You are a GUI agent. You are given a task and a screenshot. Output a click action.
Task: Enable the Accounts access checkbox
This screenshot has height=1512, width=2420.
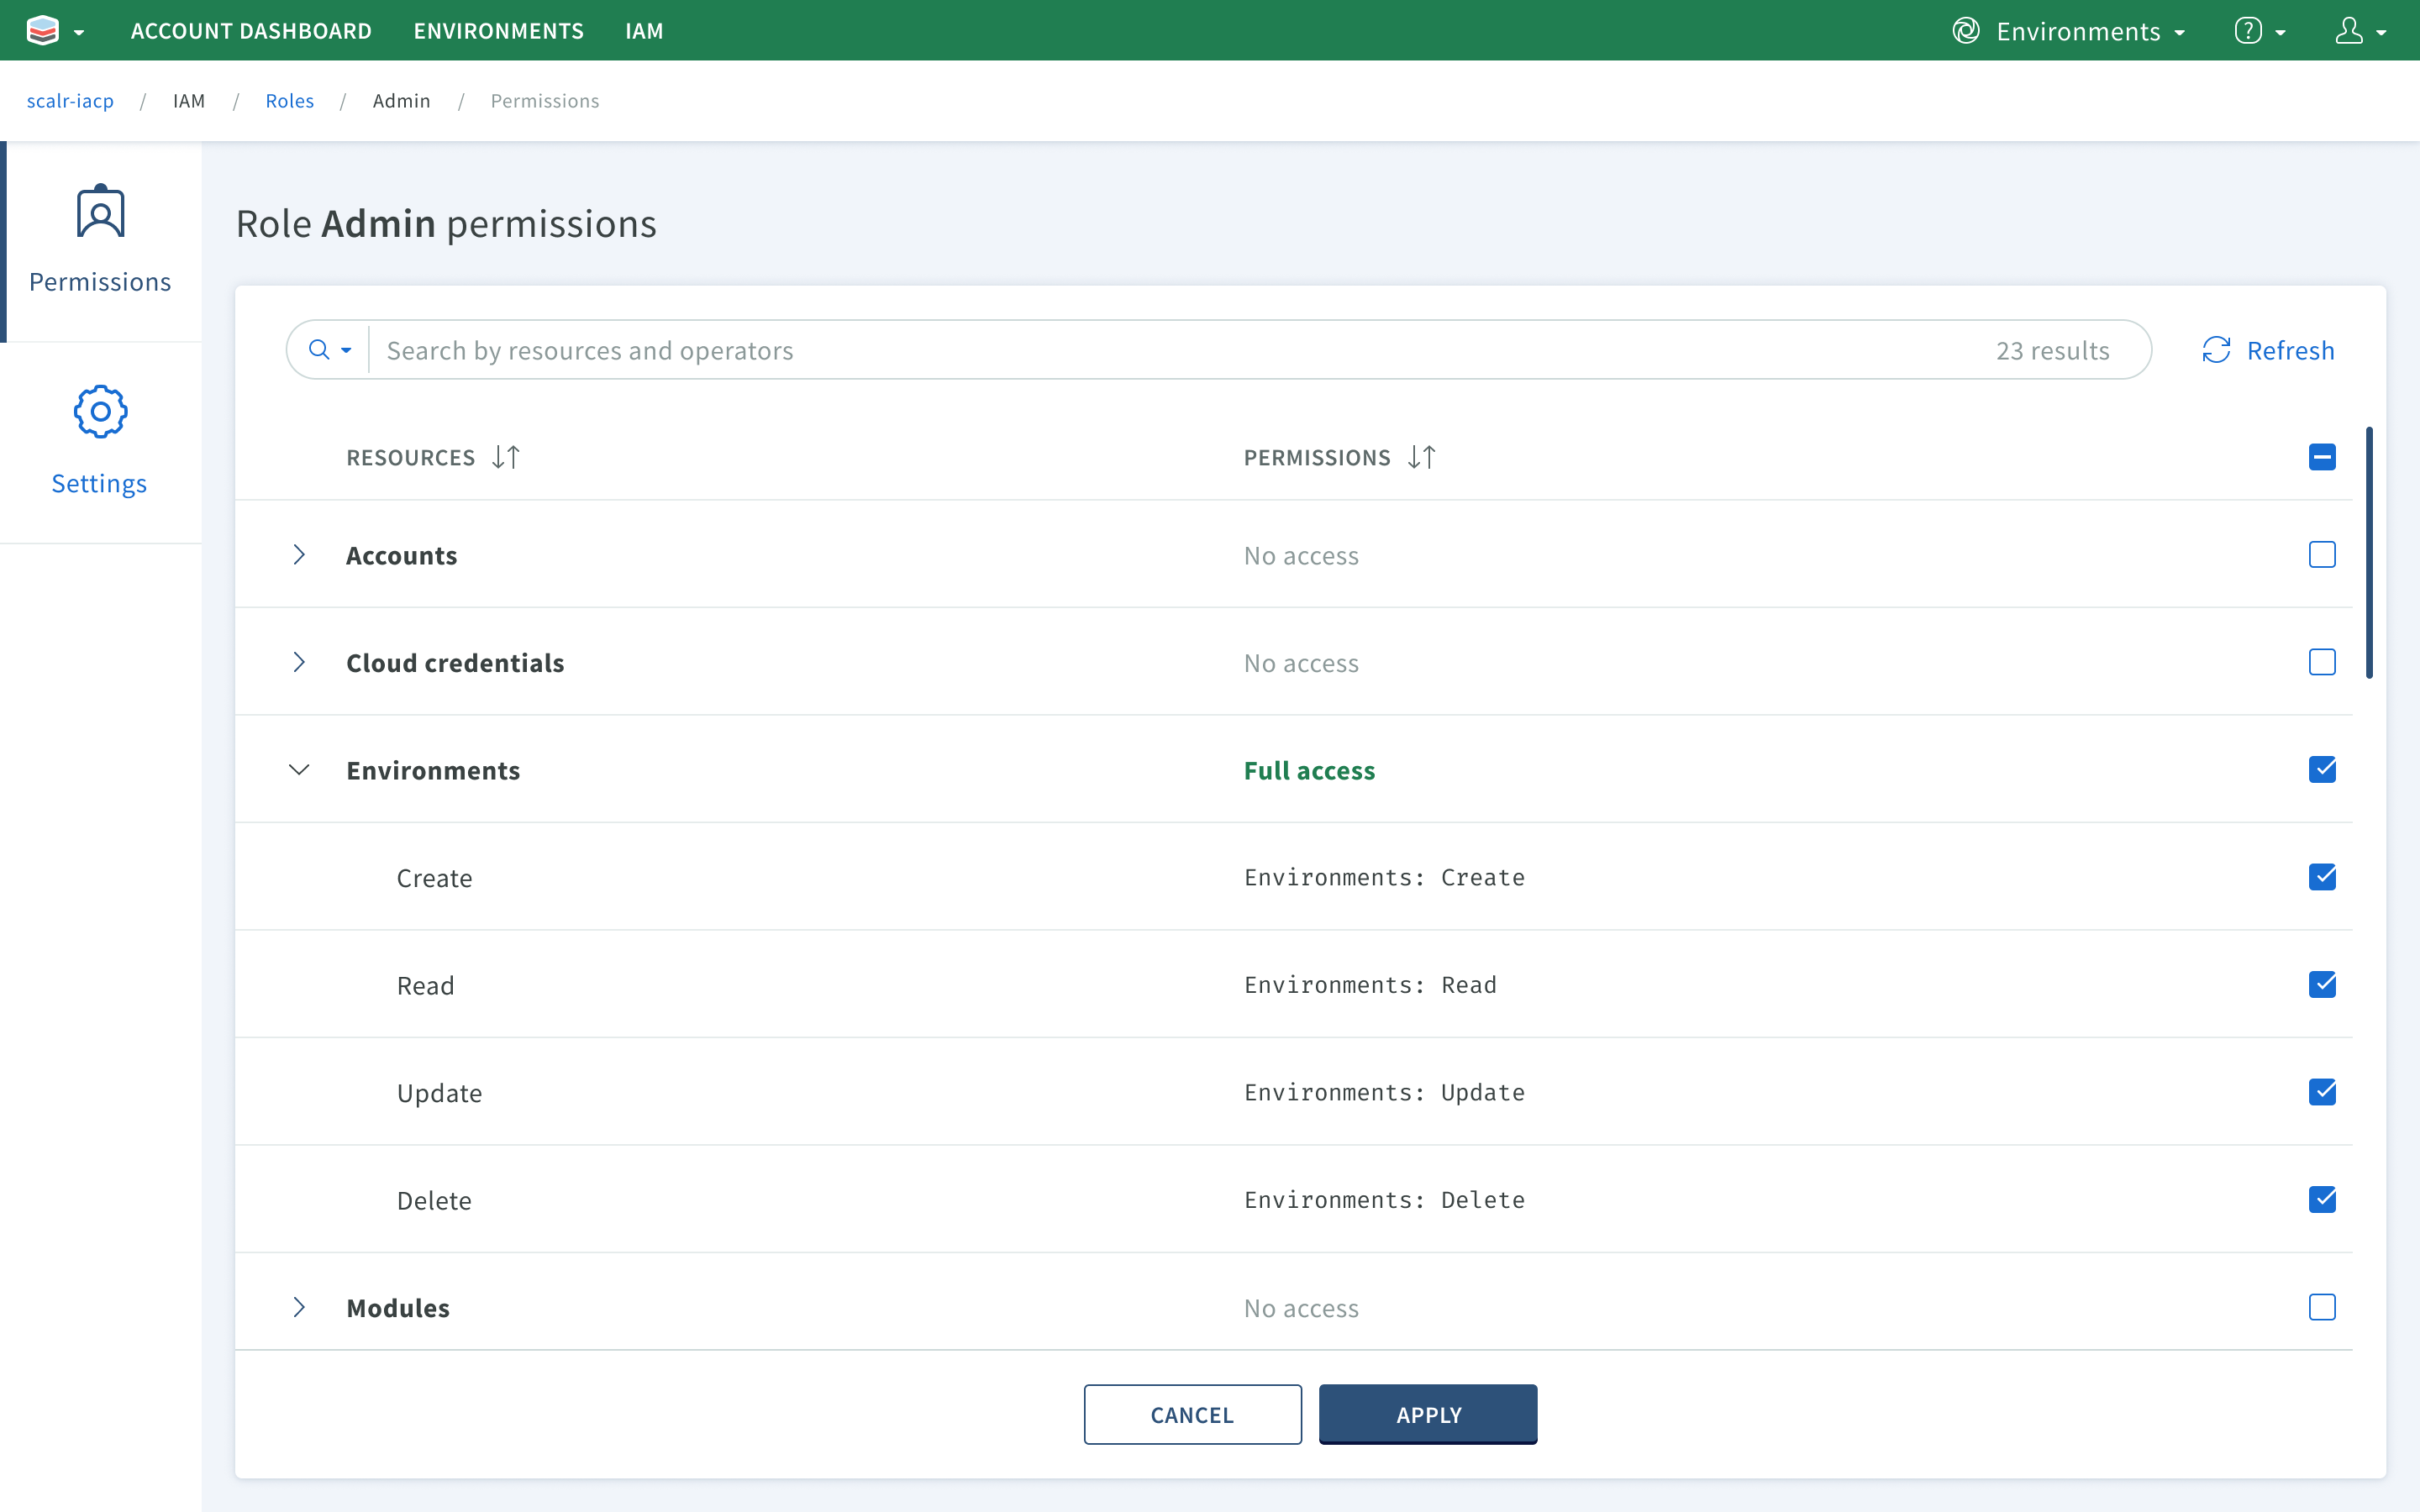click(2322, 554)
